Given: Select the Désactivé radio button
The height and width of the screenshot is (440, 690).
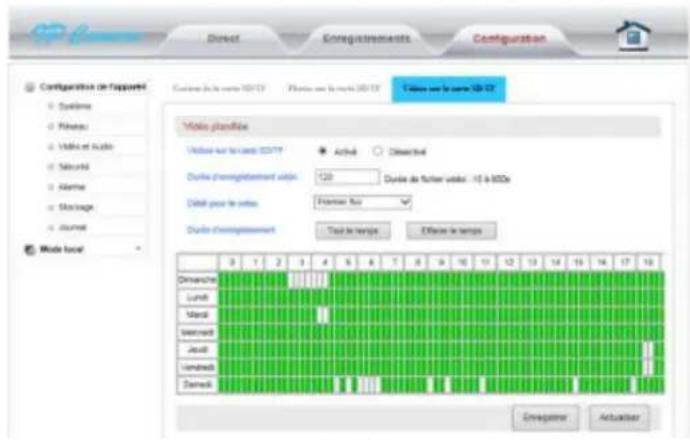Looking at the screenshot, I should click(x=377, y=151).
